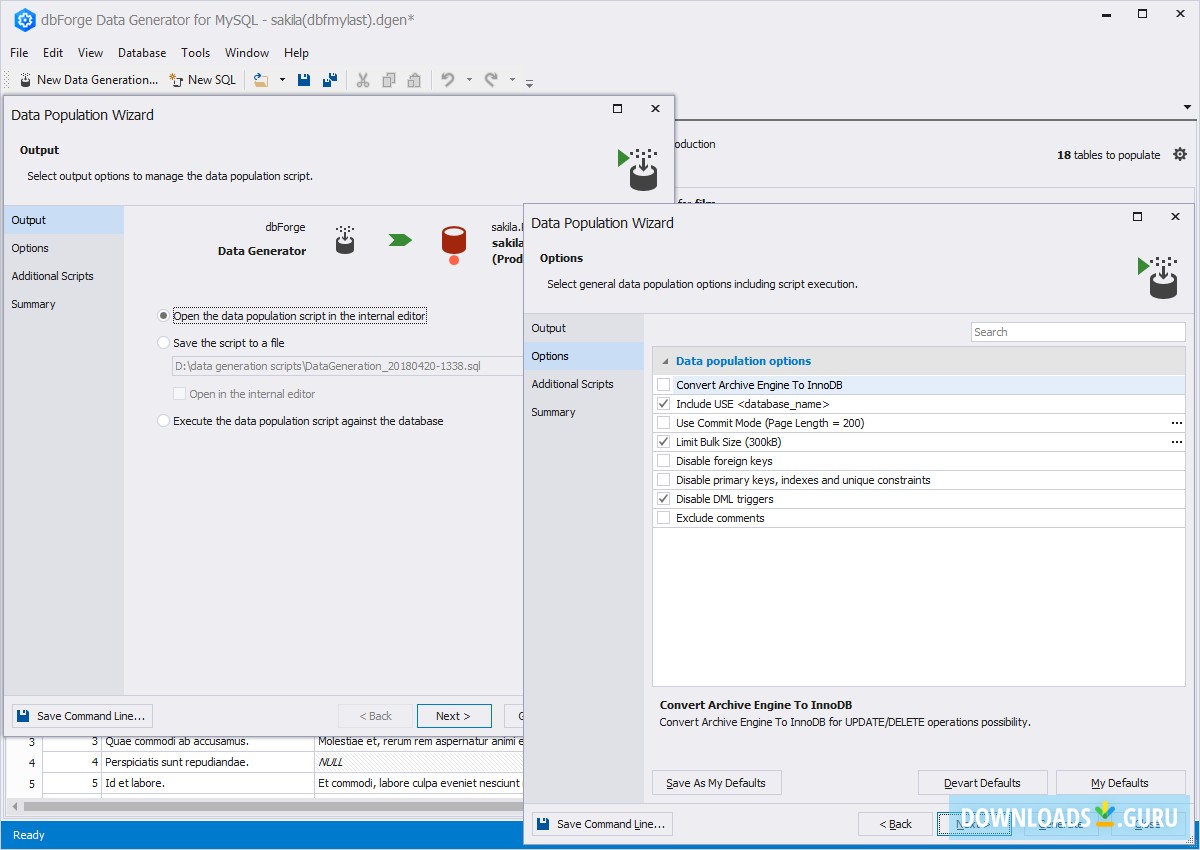Click ellipsis button for Limit Bulk Size
This screenshot has height=850, width=1200.
point(1177,442)
